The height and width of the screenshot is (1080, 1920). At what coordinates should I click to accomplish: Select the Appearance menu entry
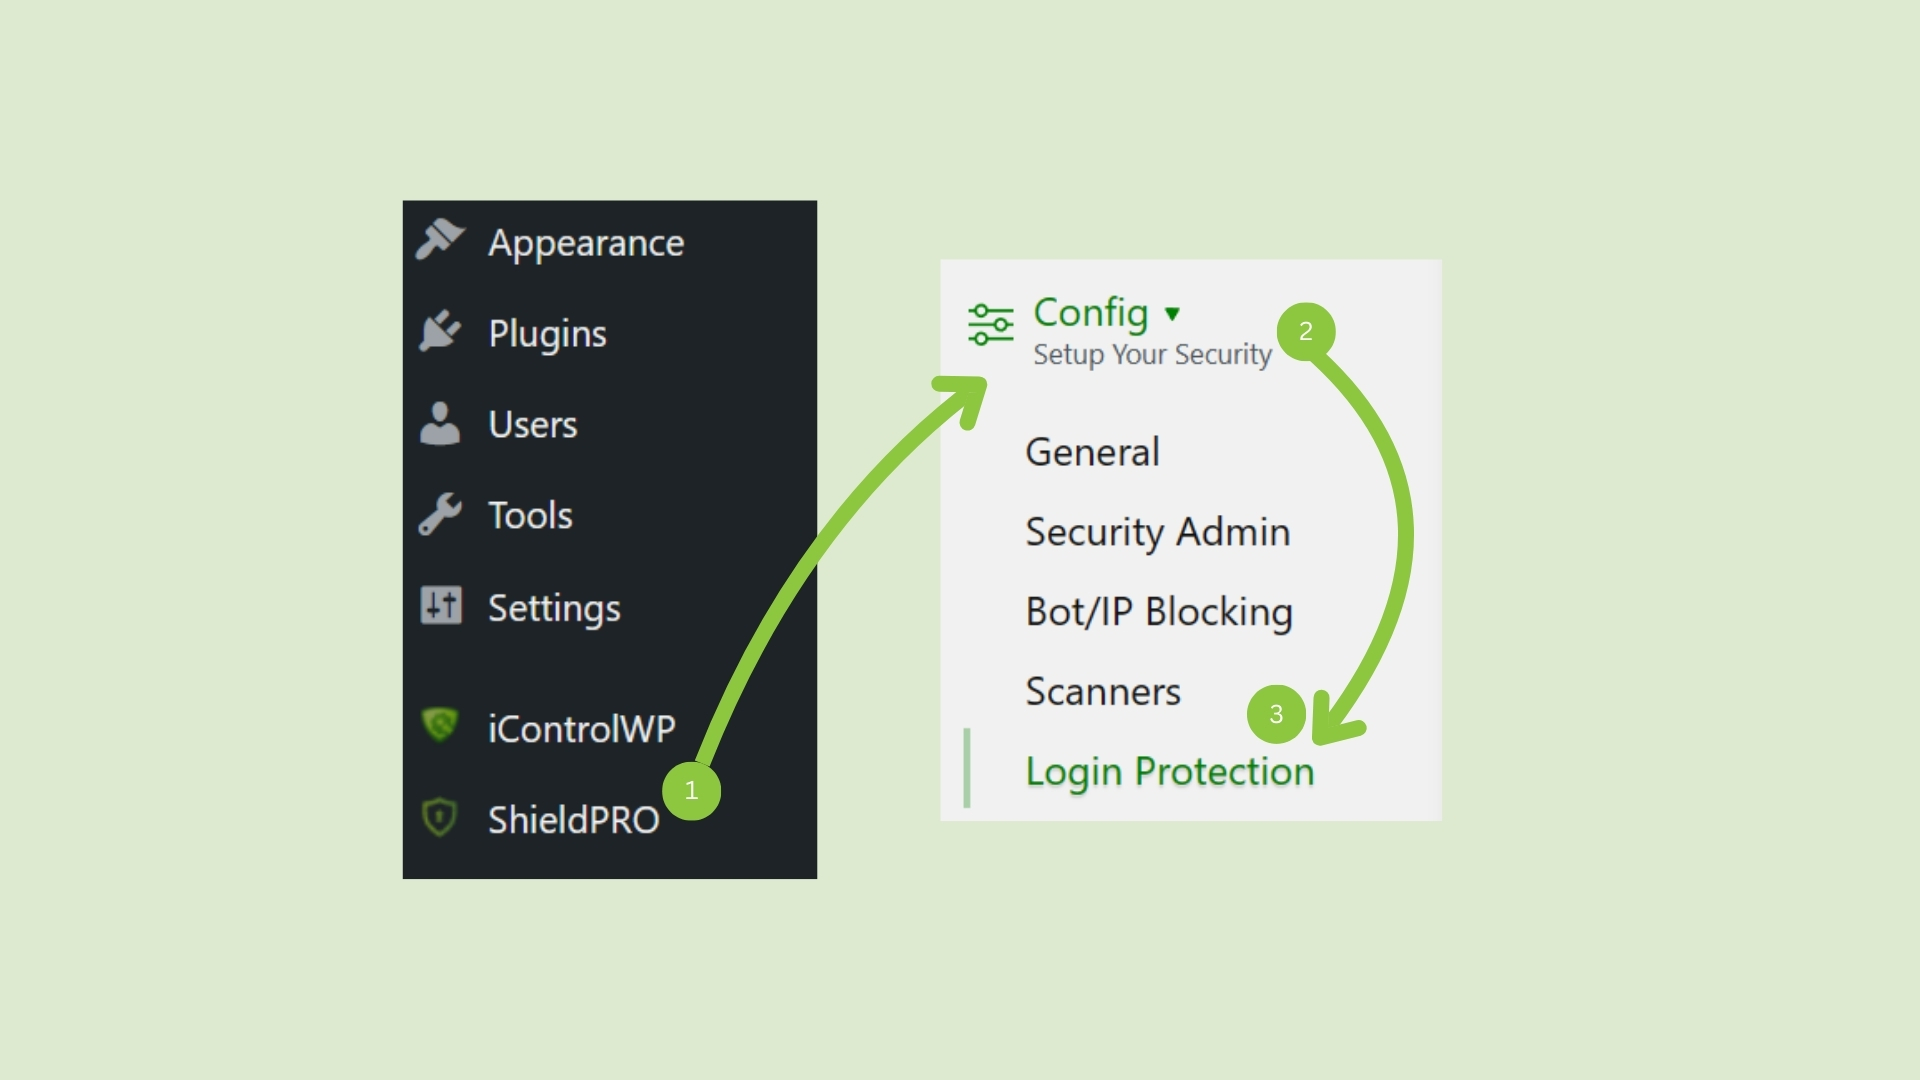pyautogui.click(x=585, y=241)
